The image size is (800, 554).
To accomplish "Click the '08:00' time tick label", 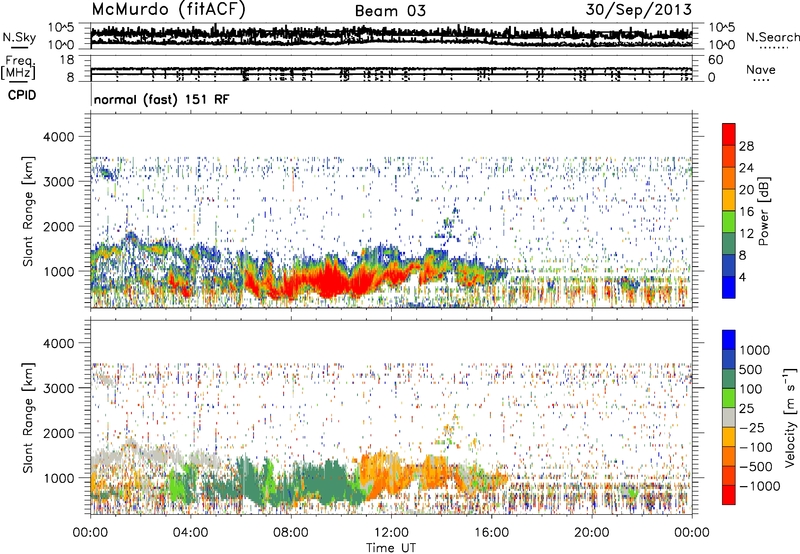I will [x=291, y=533].
